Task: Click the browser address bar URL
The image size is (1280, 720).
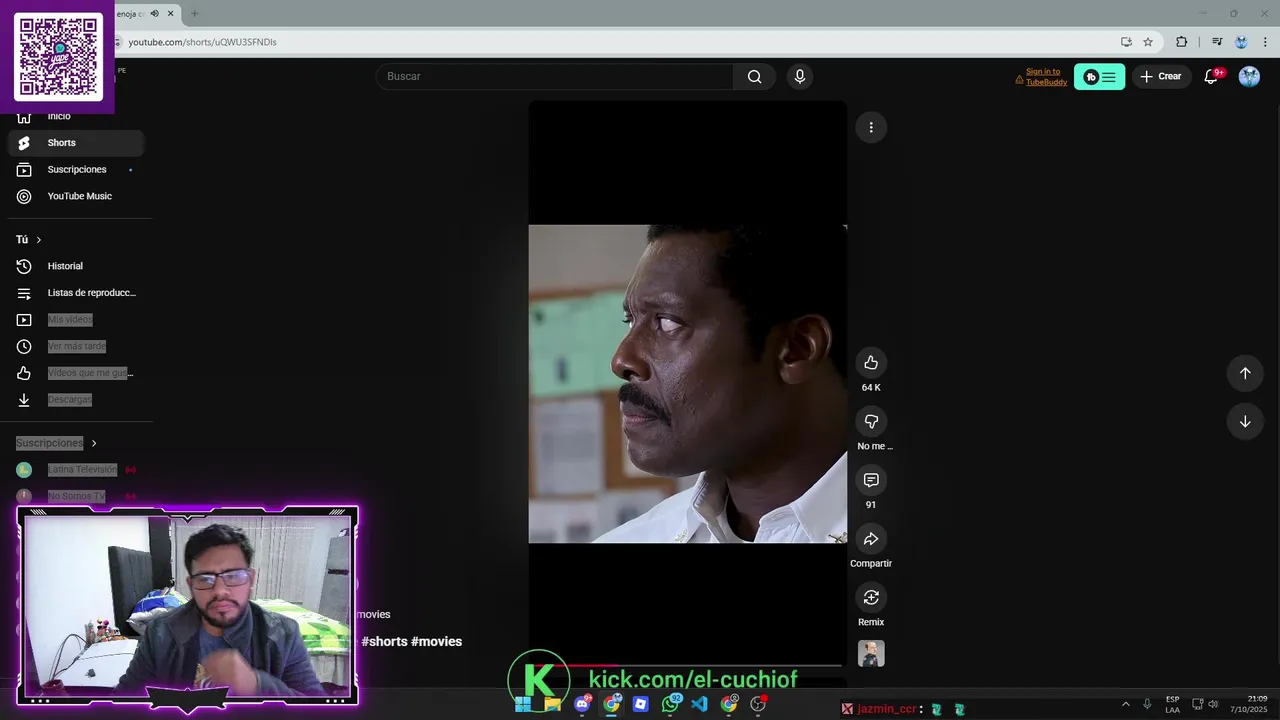Action: [x=202, y=42]
